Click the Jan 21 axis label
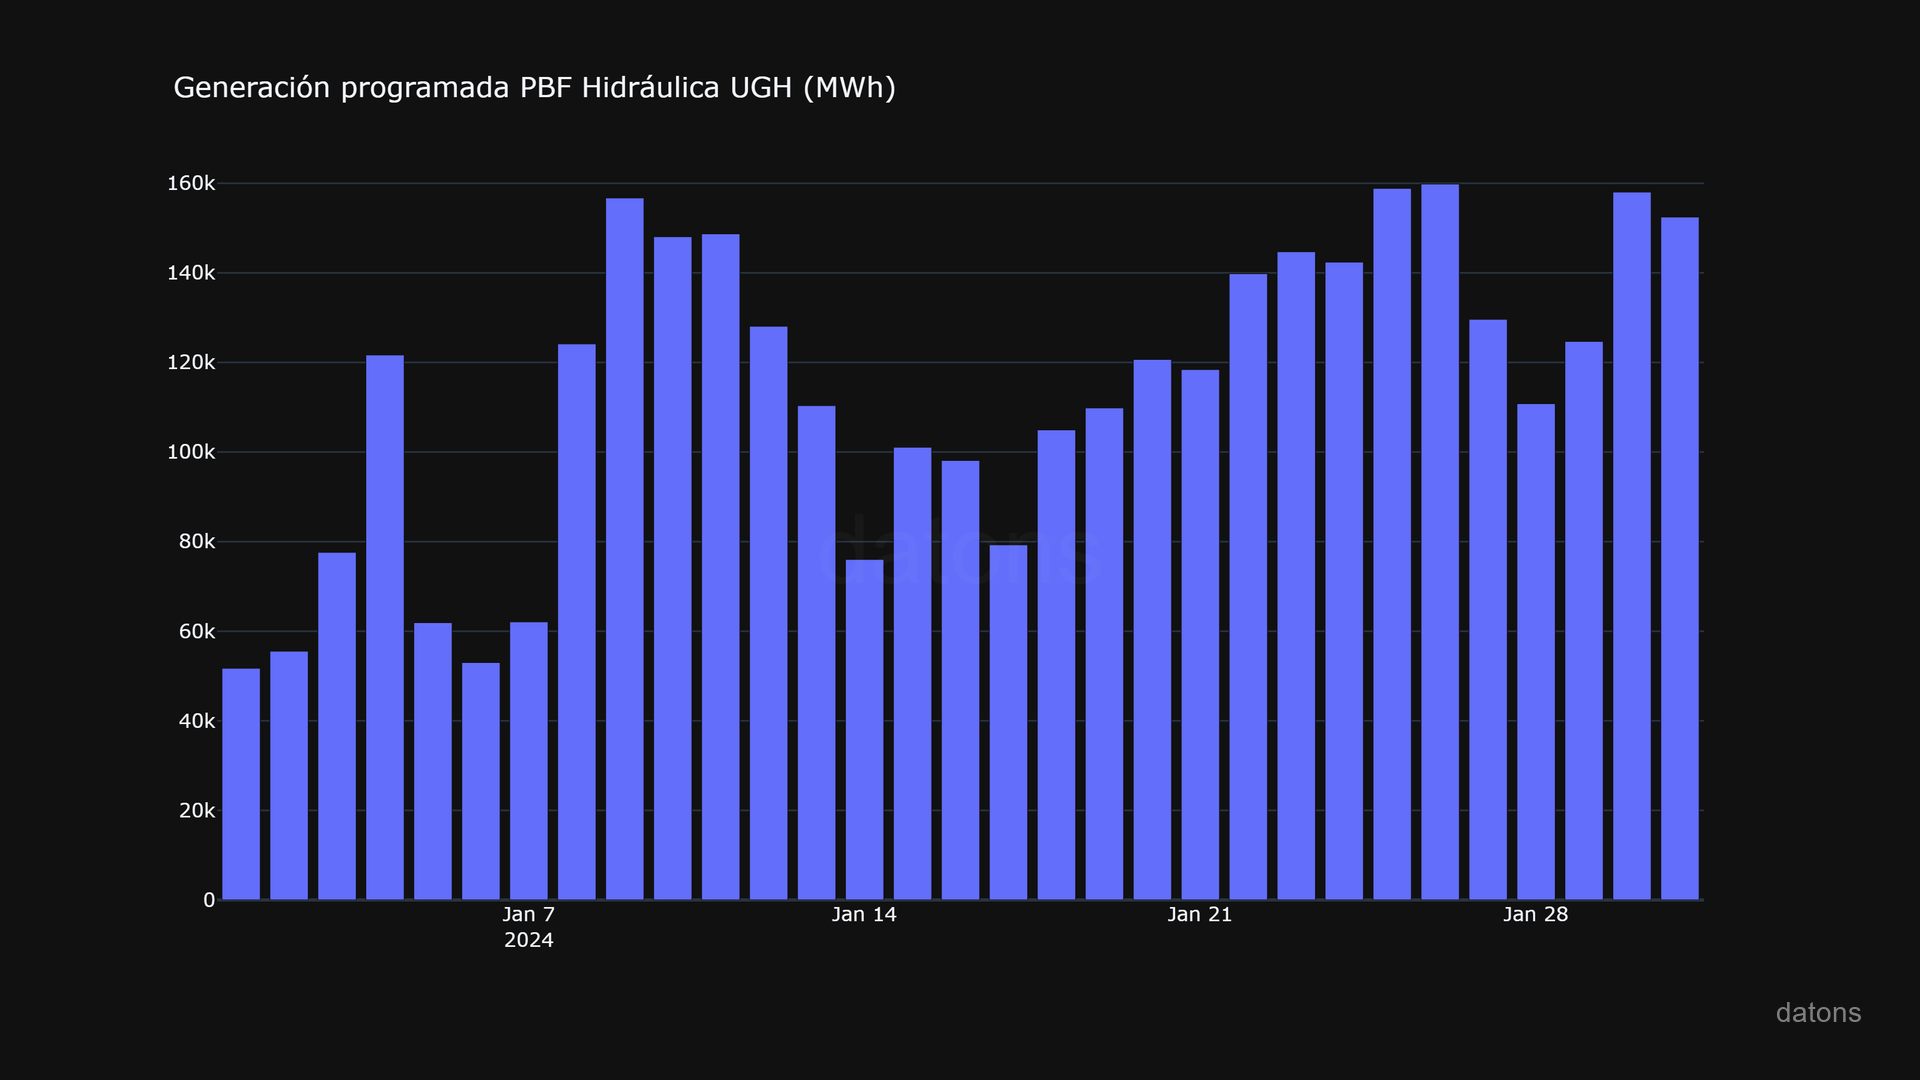The width and height of the screenshot is (1920, 1080). point(1200,914)
